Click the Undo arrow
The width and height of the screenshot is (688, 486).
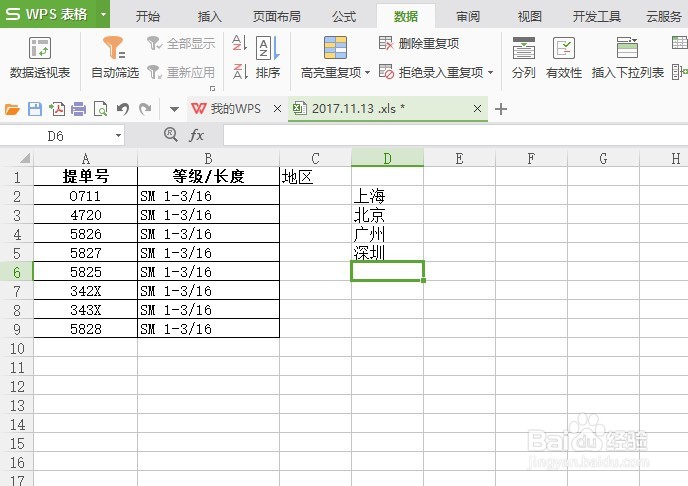tap(123, 109)
